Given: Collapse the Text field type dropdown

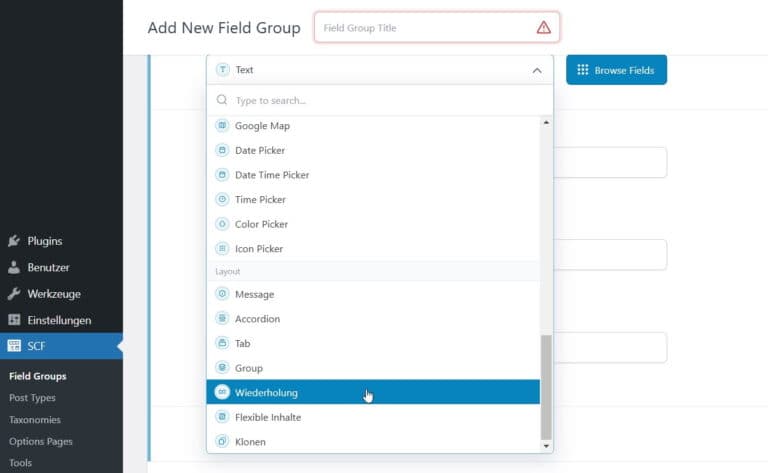Looking at the screenshot, I should pos(380,70).
